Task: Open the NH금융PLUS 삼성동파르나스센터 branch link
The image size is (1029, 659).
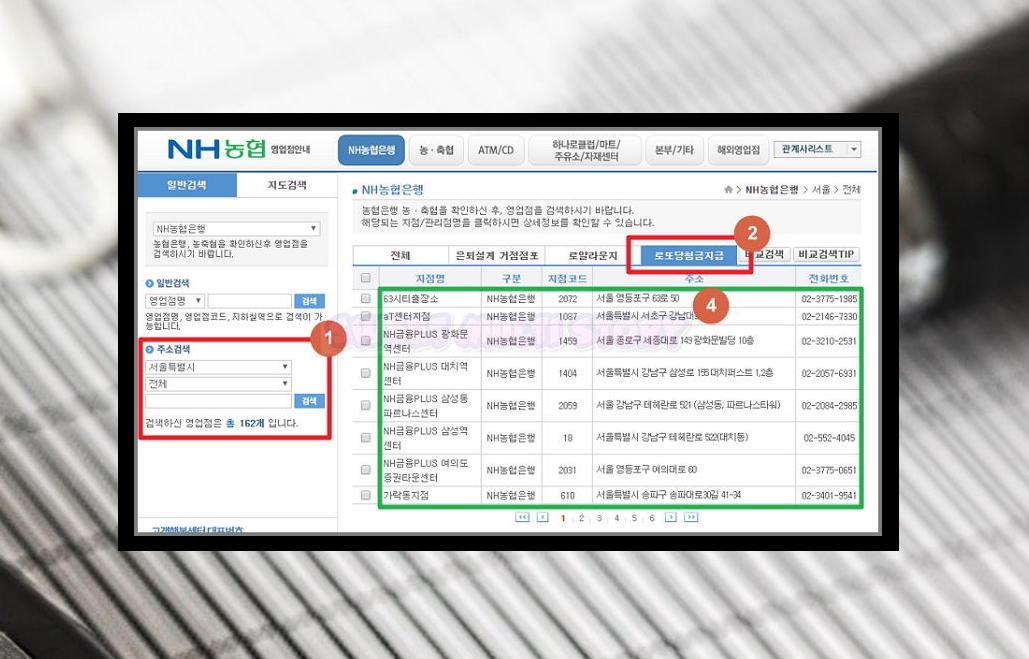Action: click(425, 405)
